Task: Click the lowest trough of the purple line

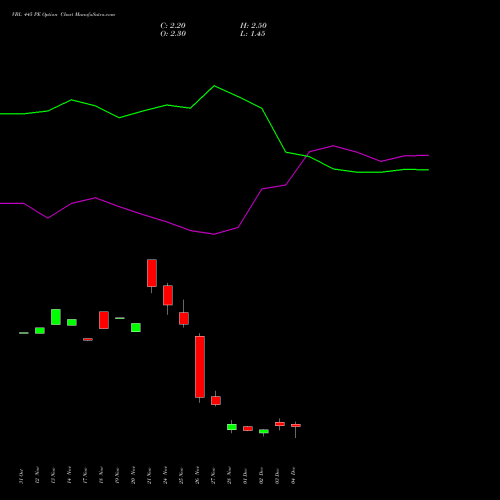Action: point(214,234)
